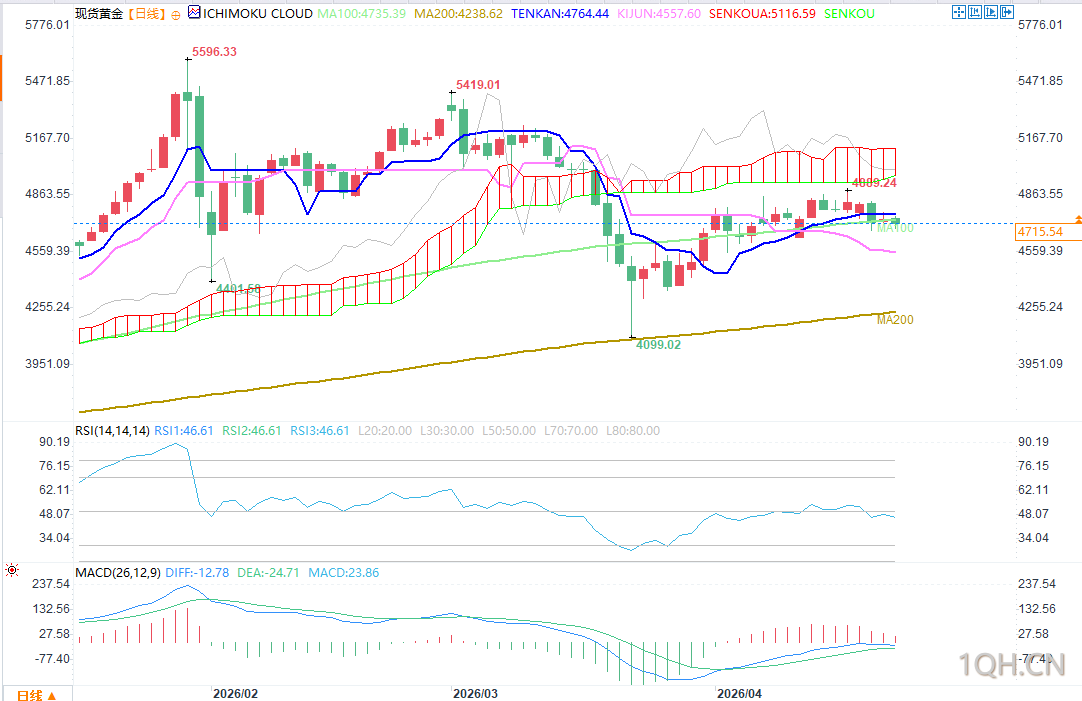Click the 现货黄金 instrument title
Image resolution: width=1082 pixels, height=701 pixels.
[99, 14]
